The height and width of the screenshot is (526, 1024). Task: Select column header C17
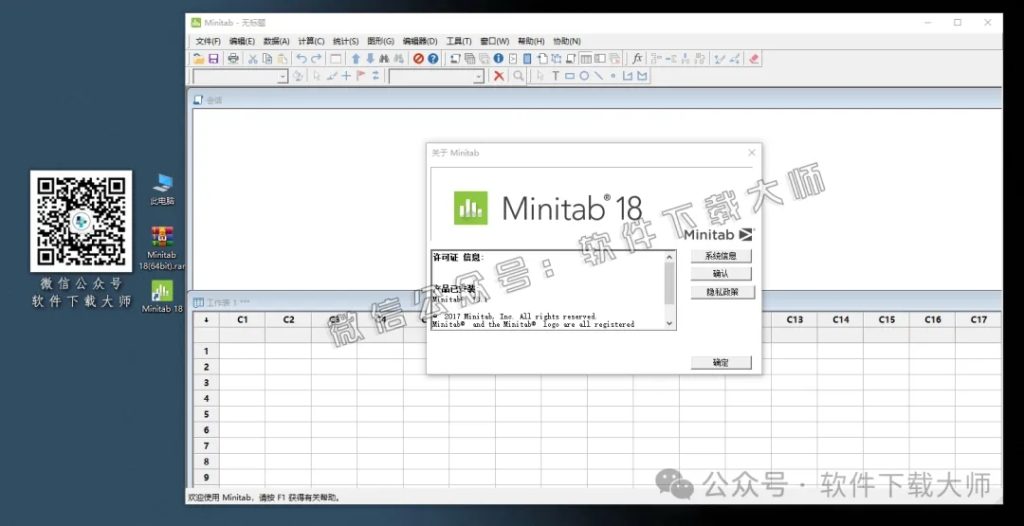click(x=978, y=320)
